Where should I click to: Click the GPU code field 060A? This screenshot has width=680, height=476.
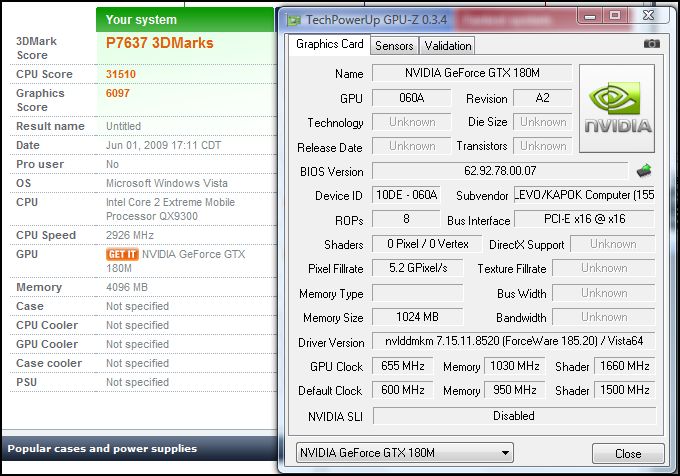coord(412,98)
